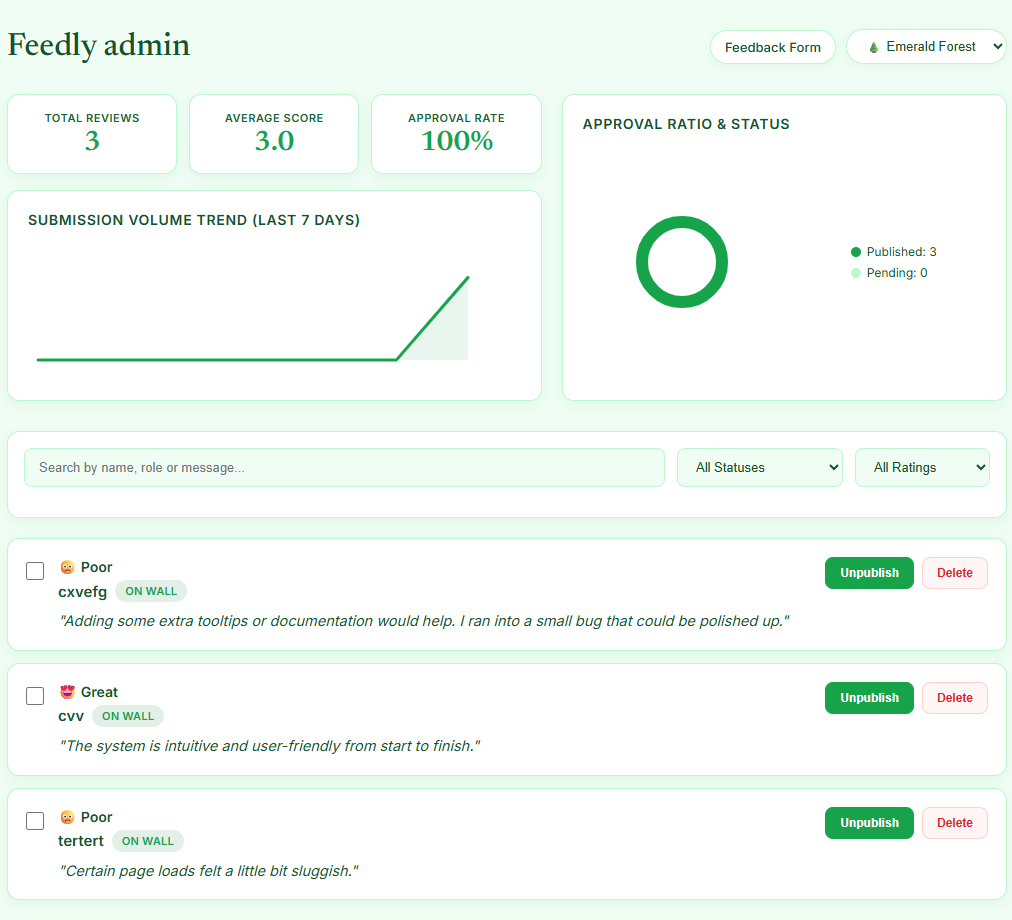Image resolution: width=1012 pixels, height=920 pixels.
Task: Click the ON WALL badge beside cxvefg
Action: click(151, 591)
